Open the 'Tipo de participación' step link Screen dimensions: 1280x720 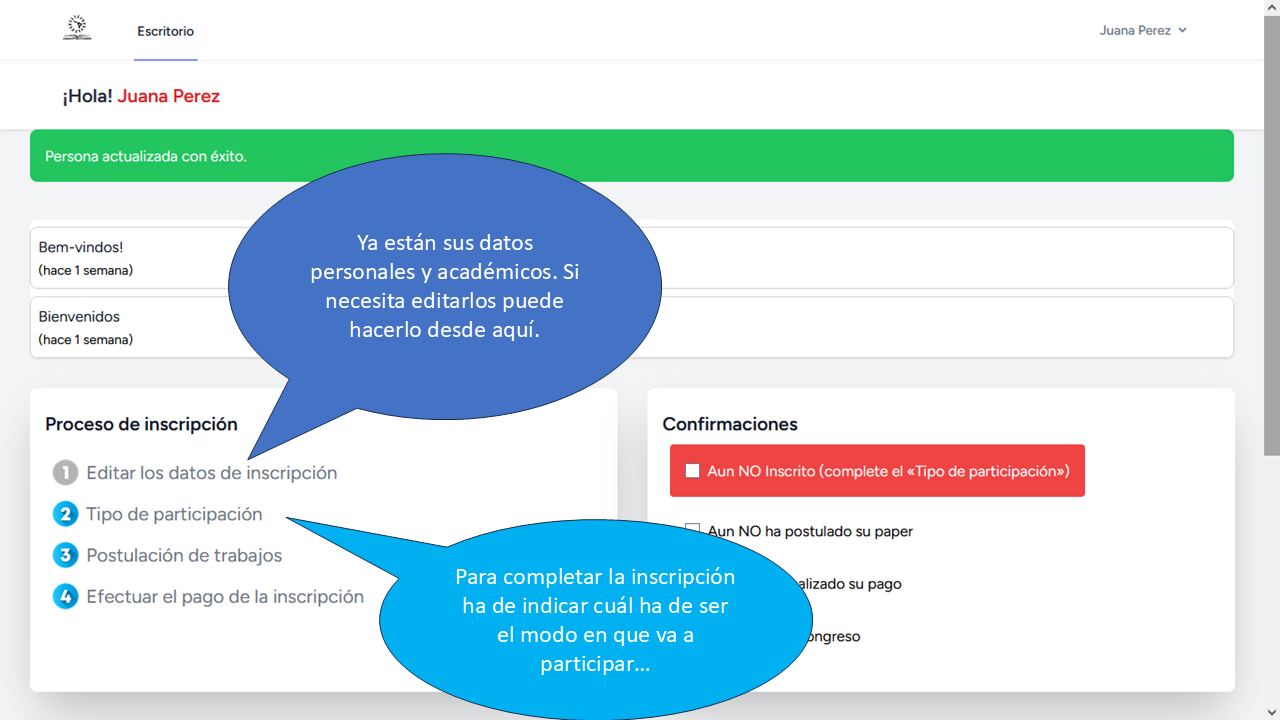tap(174, 514)
